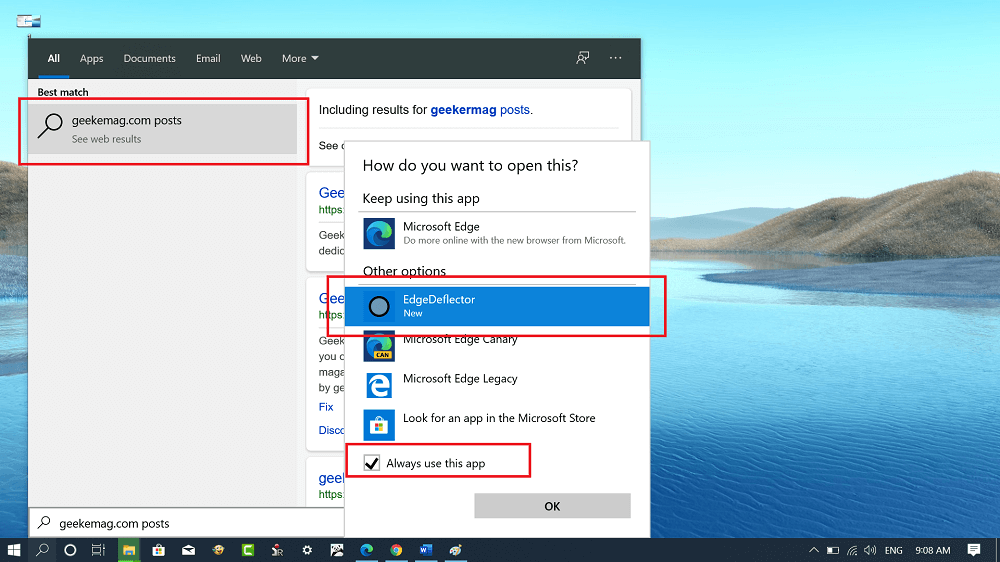Image resolution: width=1000 pixels, height=562 pixels.
Task: Click the Microsoft Edge Legacy icon
Action: coord(379,386)
